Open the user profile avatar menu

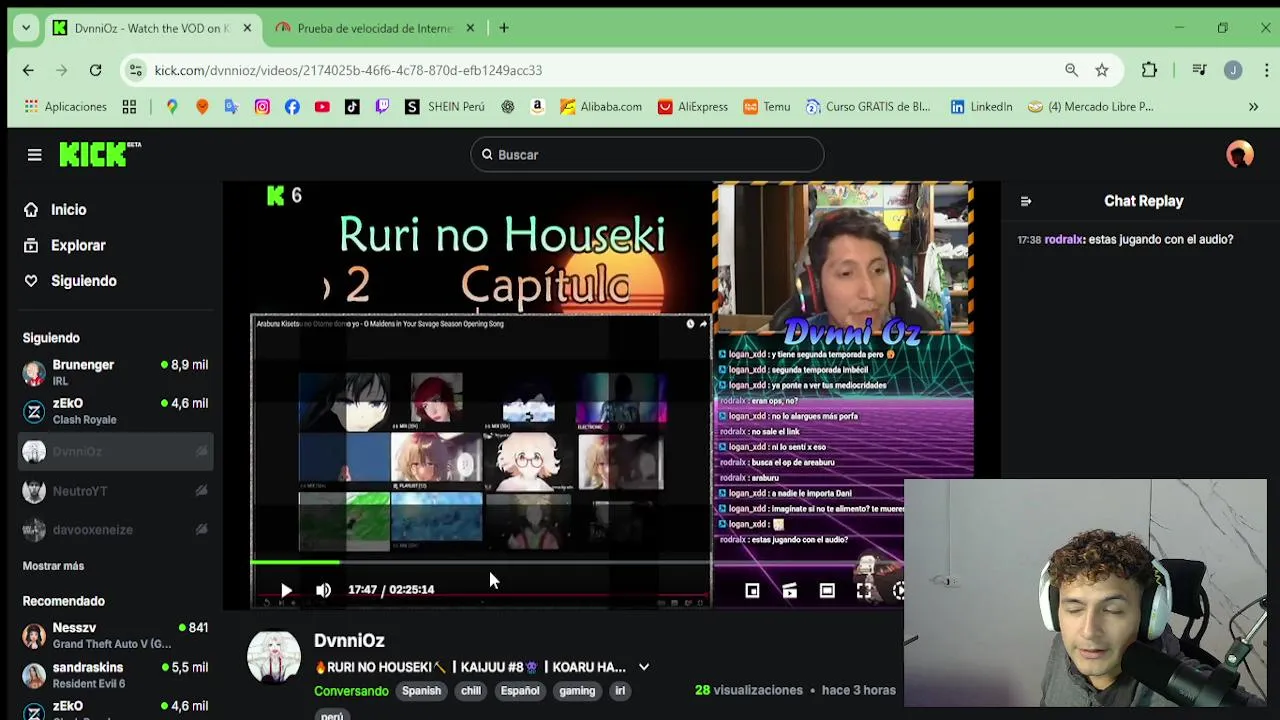click(x=1240, y=154)
